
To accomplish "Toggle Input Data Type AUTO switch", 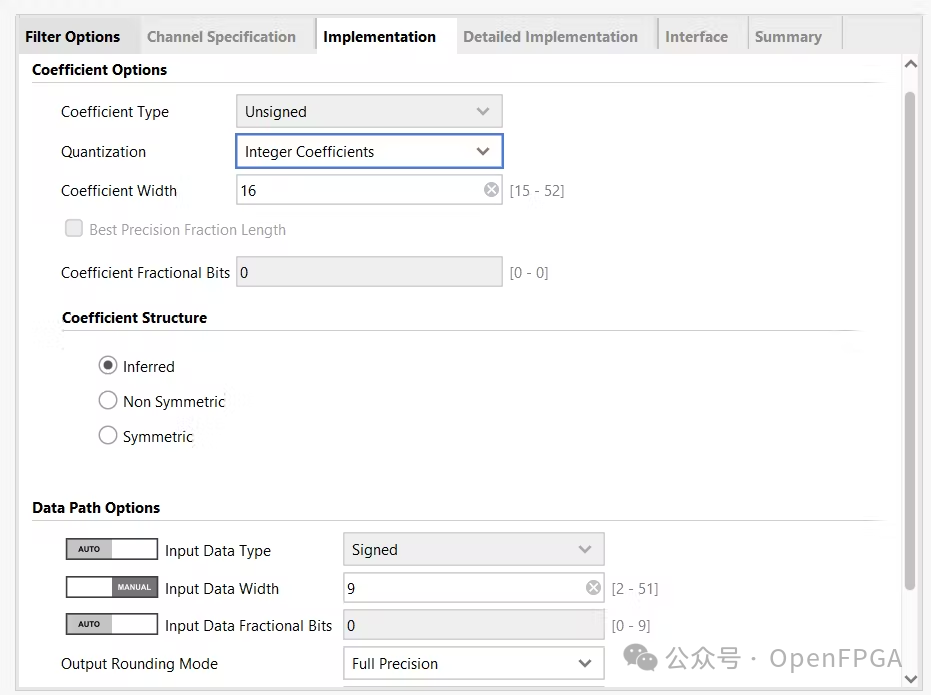I will tap(112, 549).
